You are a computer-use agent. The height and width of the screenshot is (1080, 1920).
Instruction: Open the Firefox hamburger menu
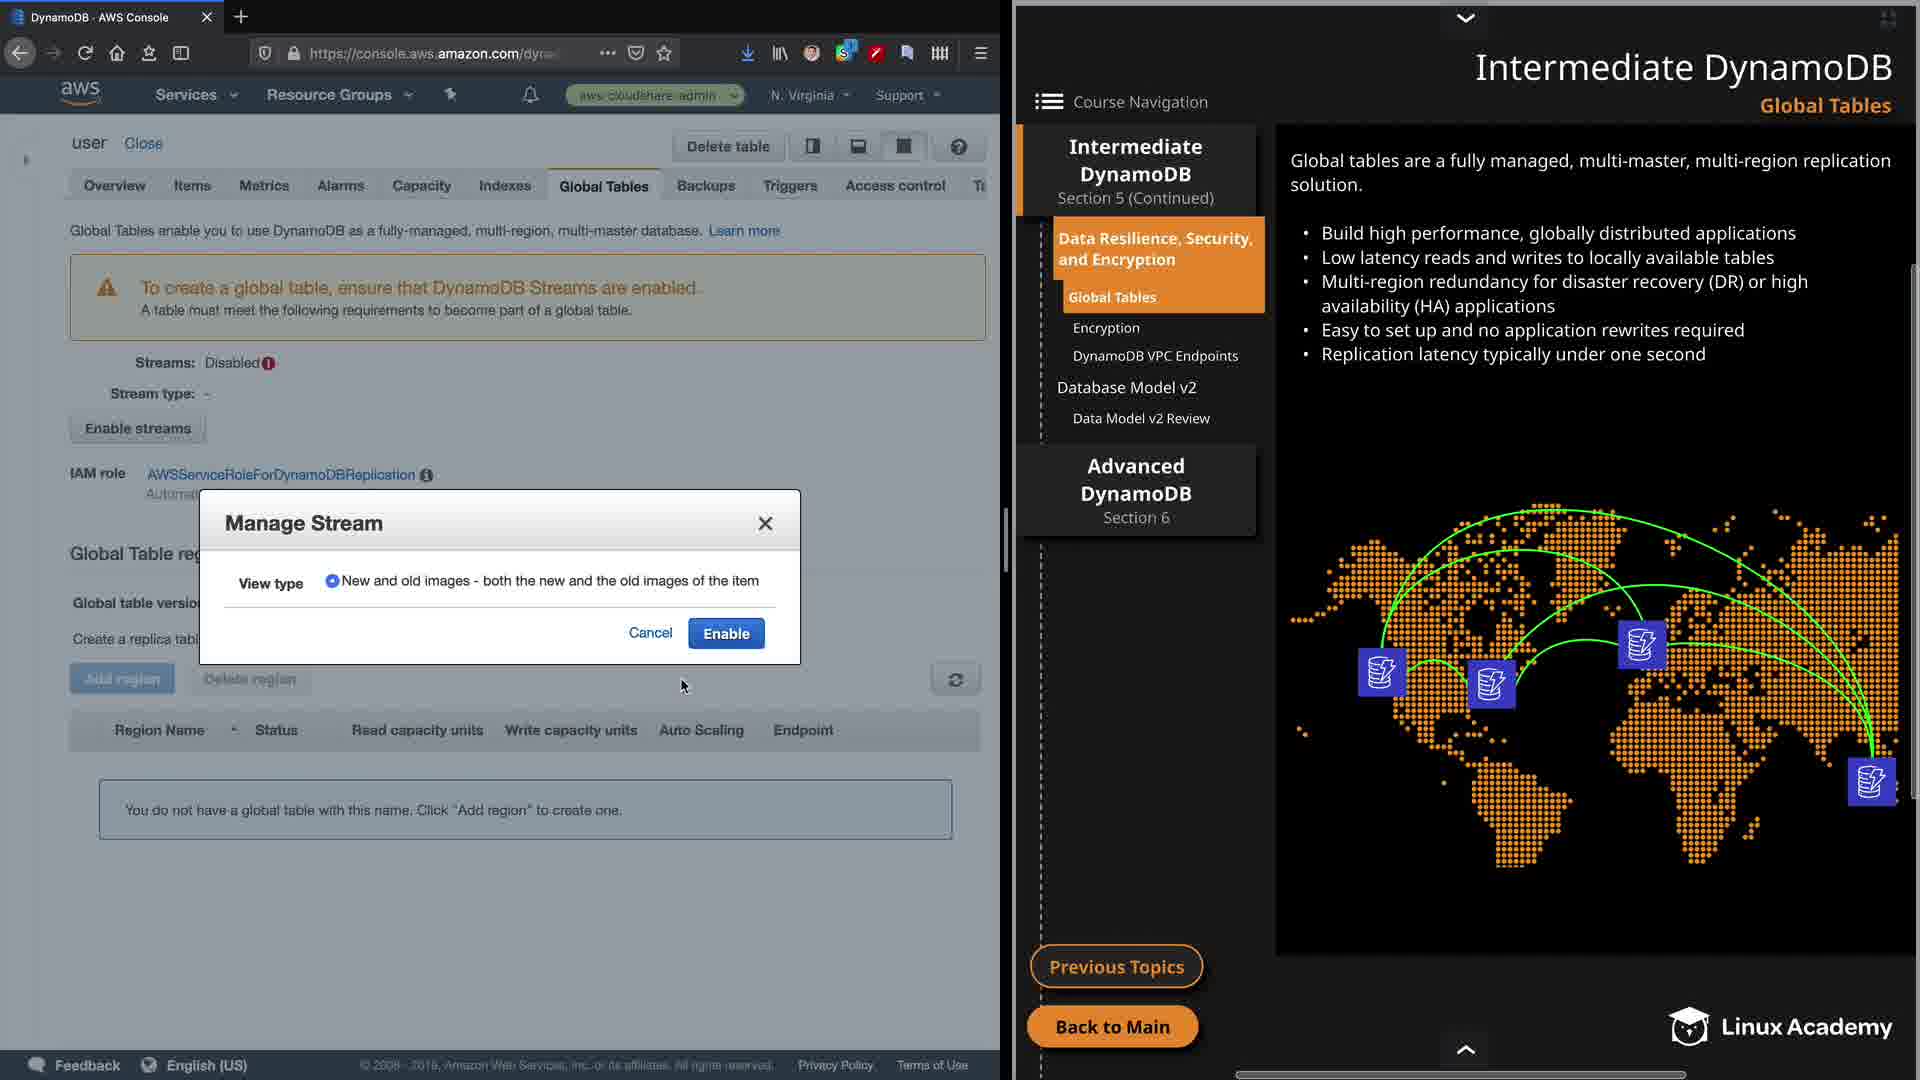[x=980, y=53]
